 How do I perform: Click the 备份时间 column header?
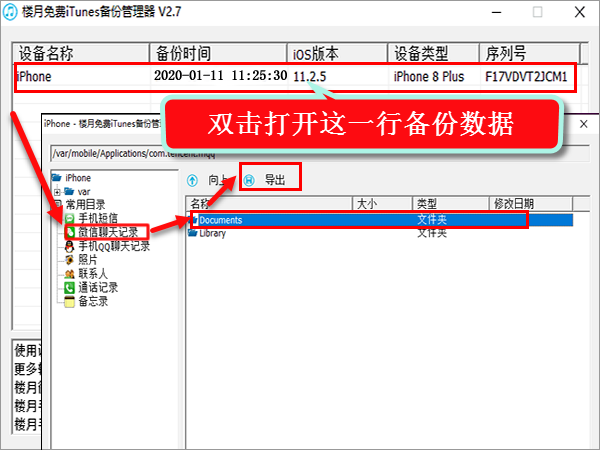(218, 53)
